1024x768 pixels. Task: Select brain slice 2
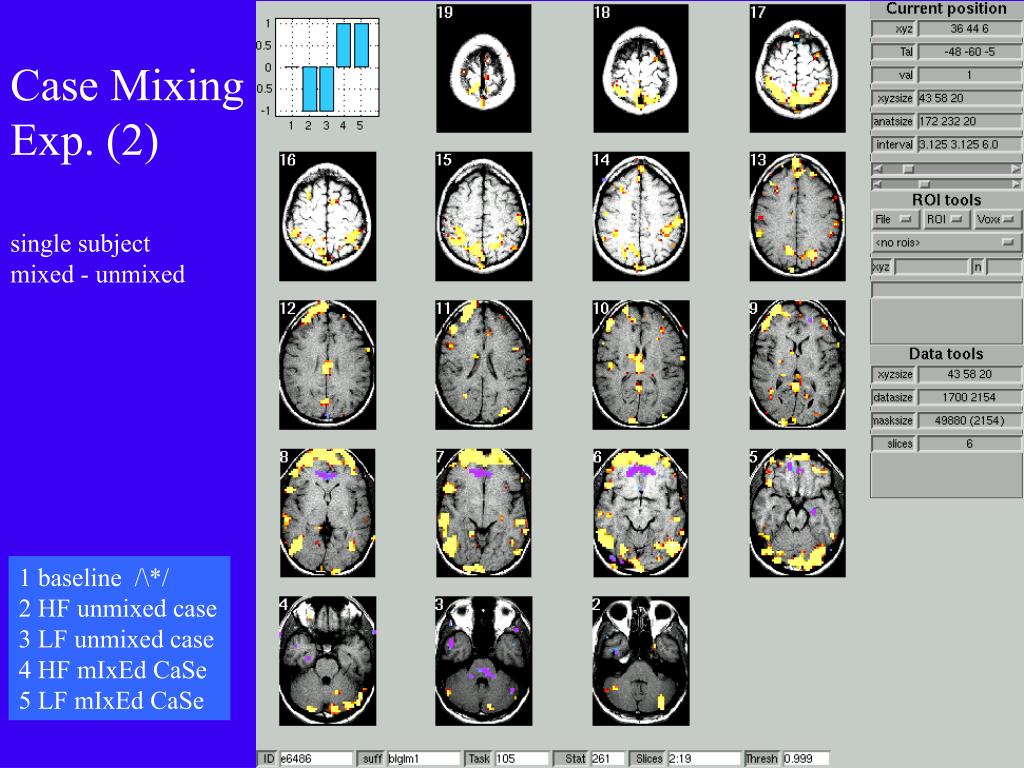pyautogui.click(x=641, y=661)
